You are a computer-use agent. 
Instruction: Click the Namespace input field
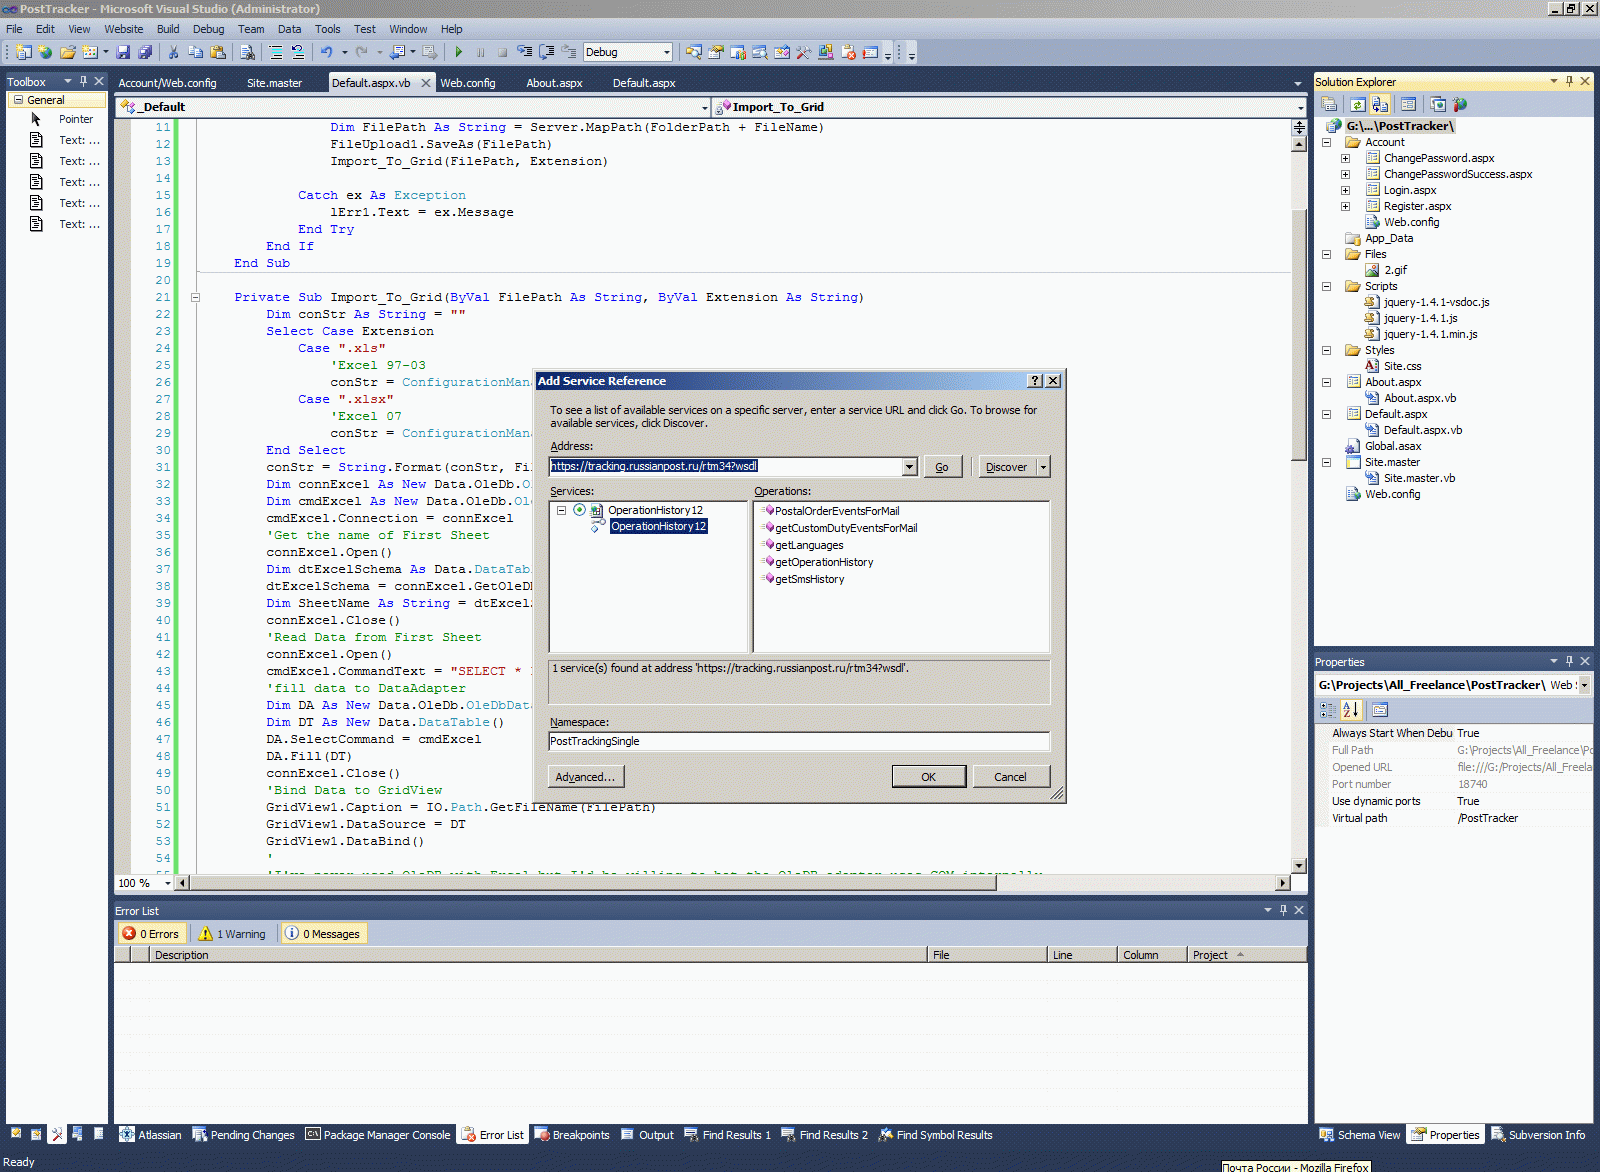(799, 741)
